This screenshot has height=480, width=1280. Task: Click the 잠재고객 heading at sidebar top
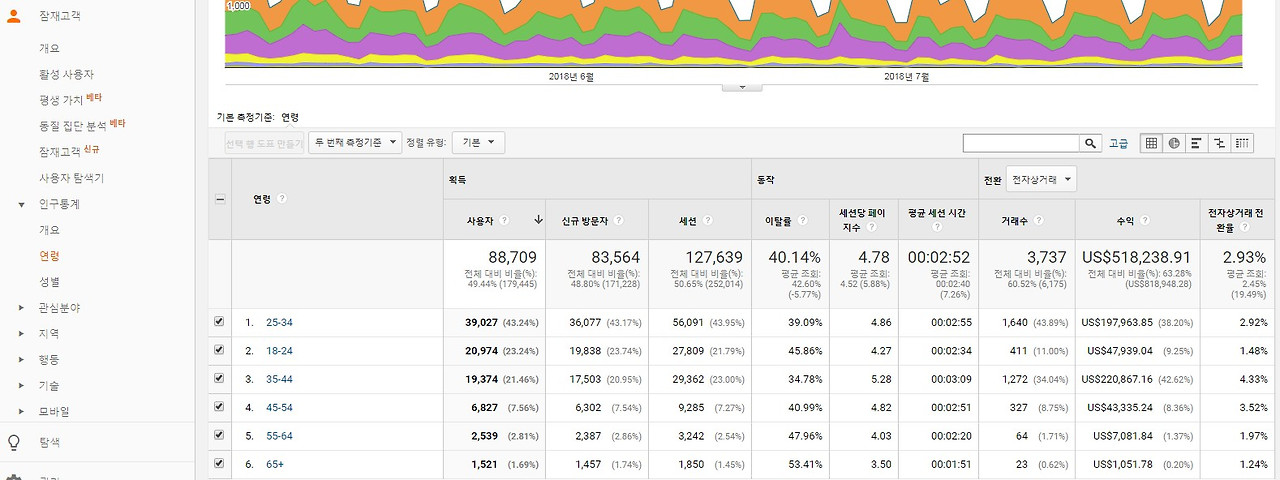(x=60, y=15)
